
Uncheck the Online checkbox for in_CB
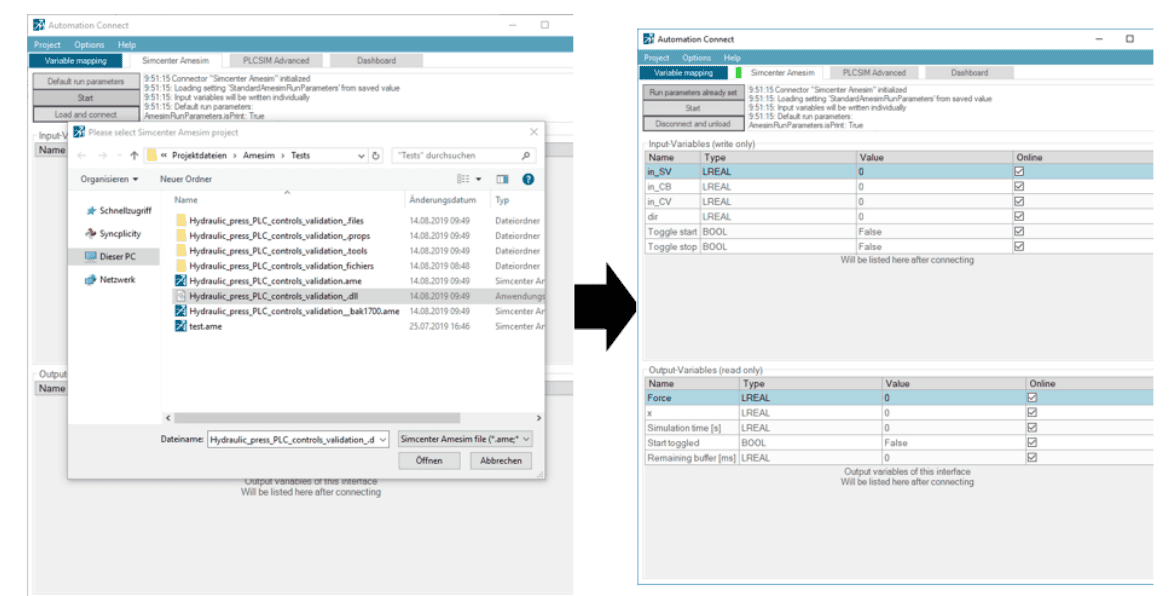tap(1019, 187)
